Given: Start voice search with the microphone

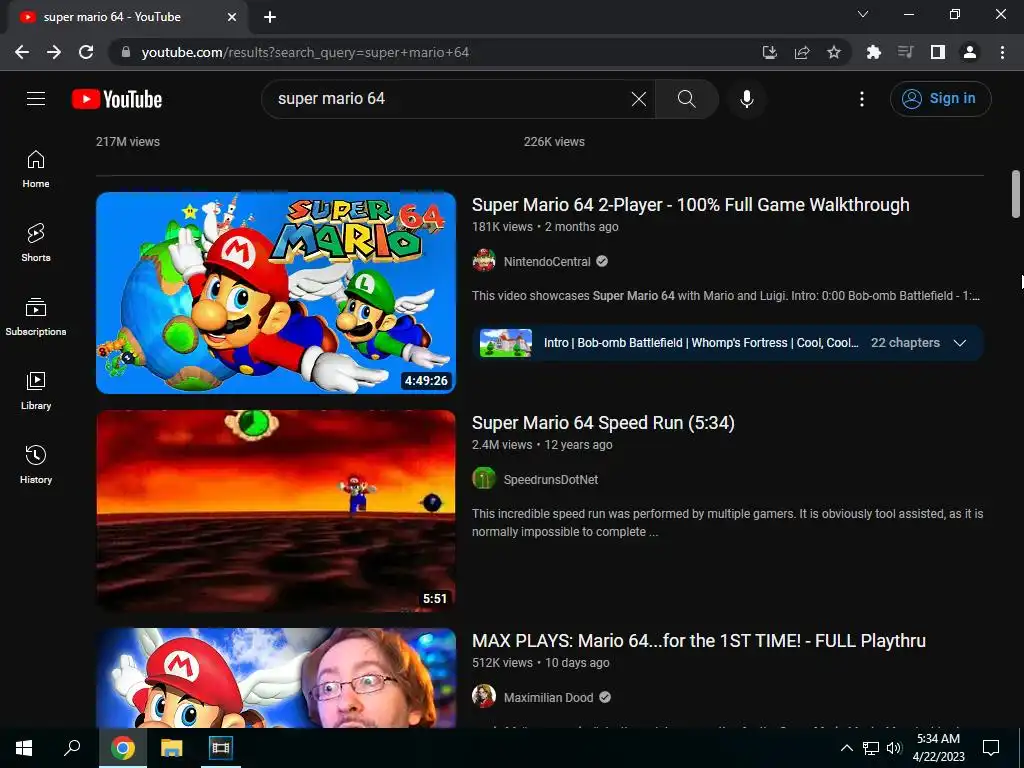Looking at the screenshot, I should point(746,99).
